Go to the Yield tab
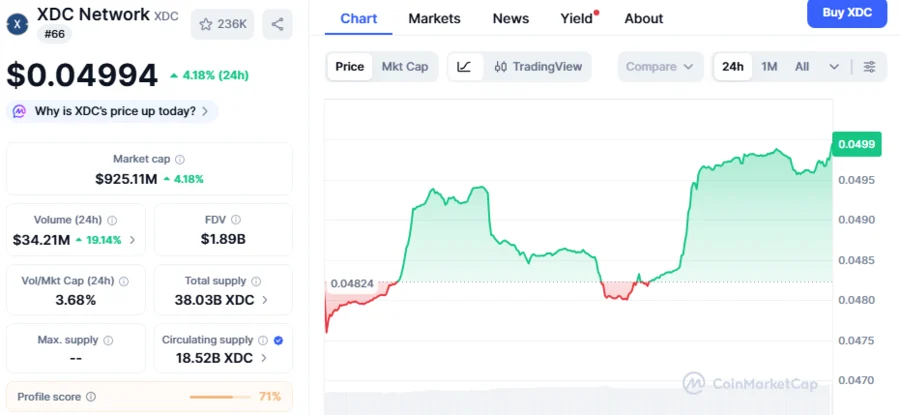Screen dimensions: 900x415 click(577, 18)
